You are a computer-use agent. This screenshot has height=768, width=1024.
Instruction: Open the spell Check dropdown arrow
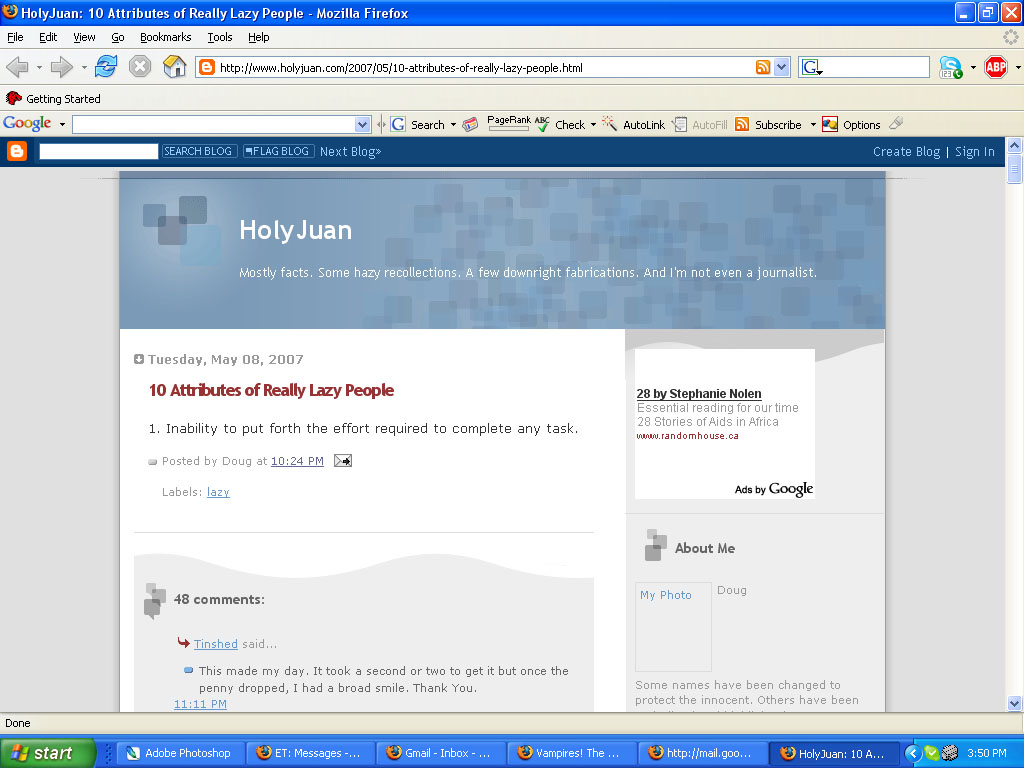coord(593,125)
